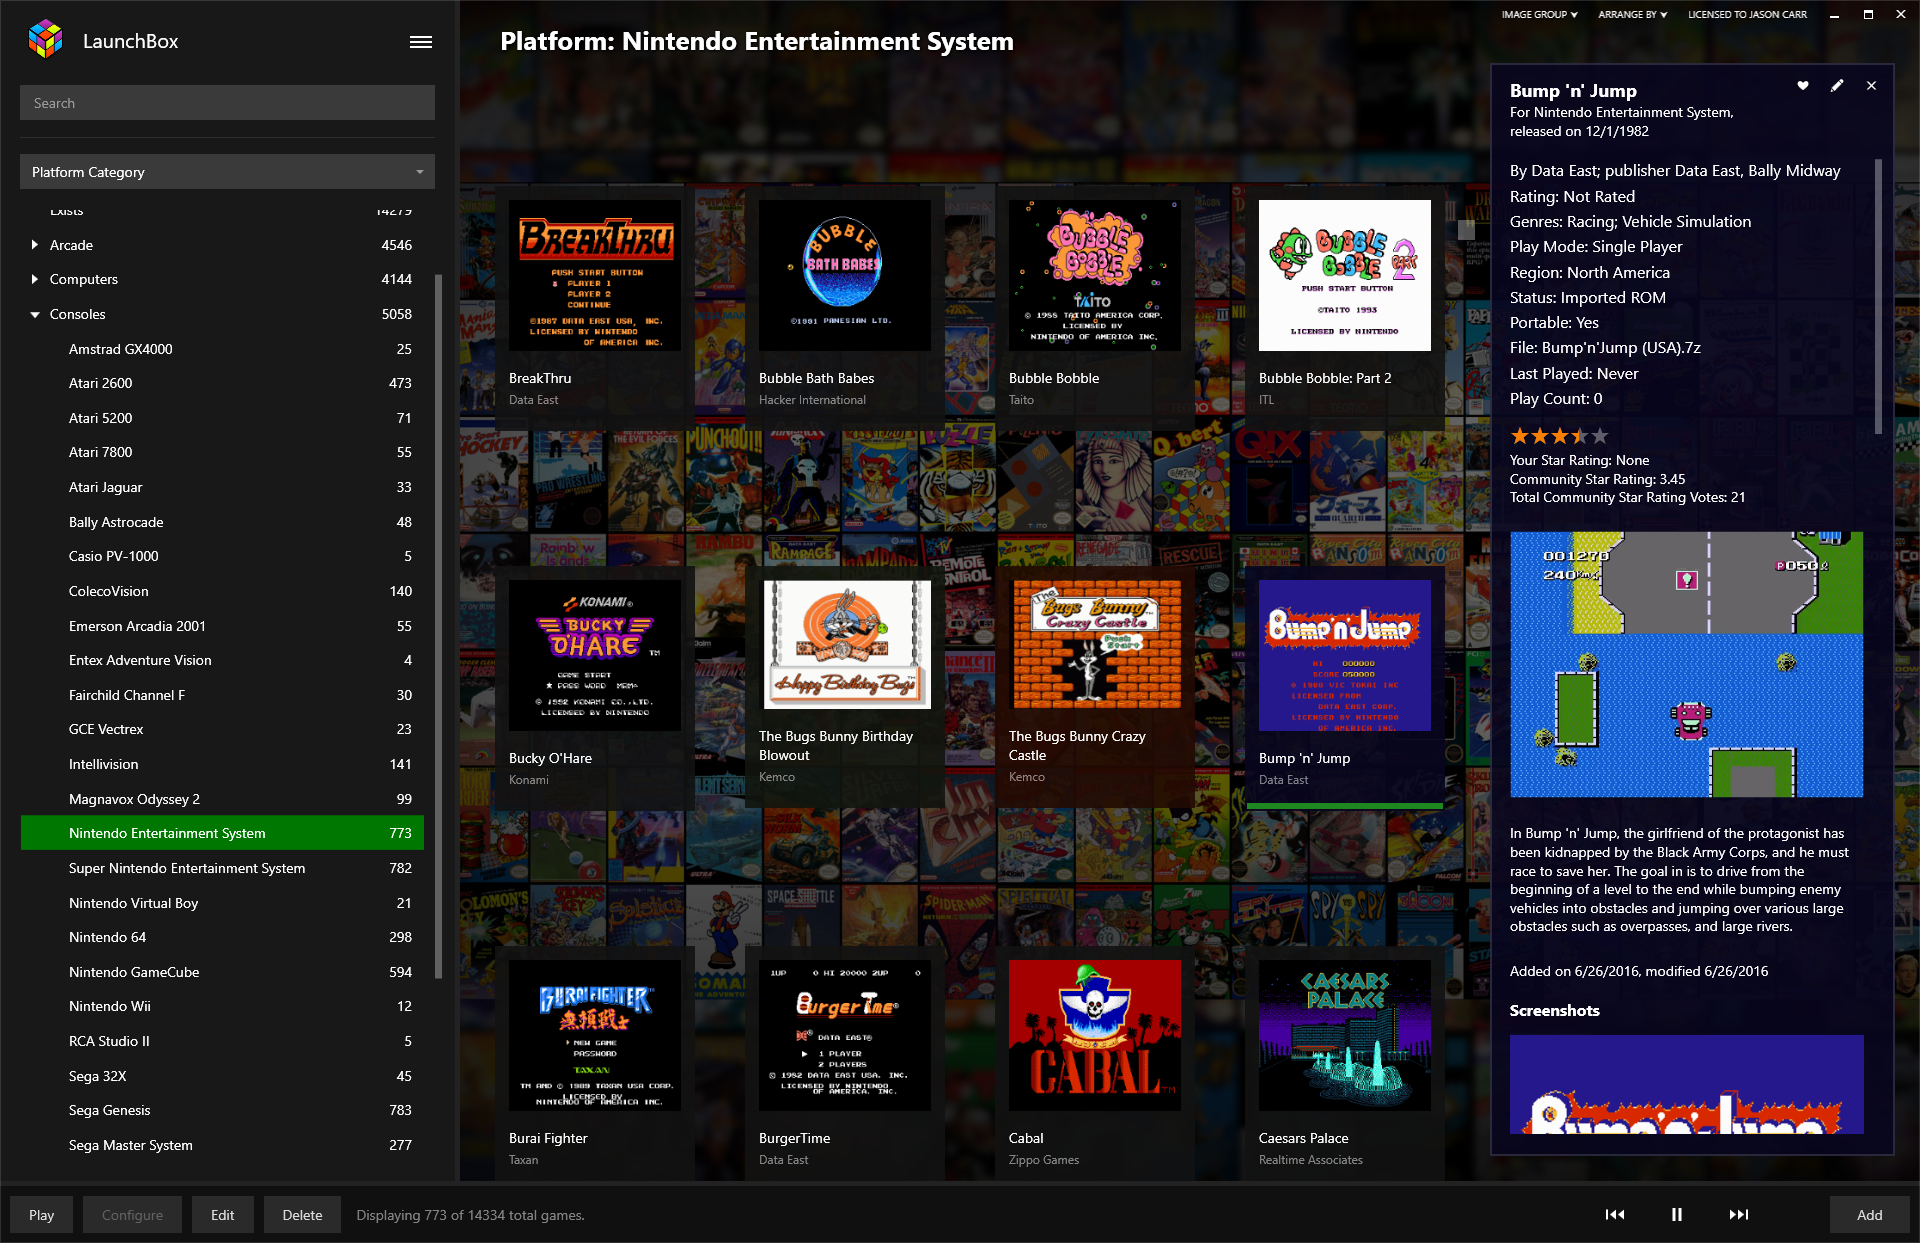Click Licensed to Jason Carr label
The image size is (1920, 1243).
pyautogui.click(x=1747, y=15)
